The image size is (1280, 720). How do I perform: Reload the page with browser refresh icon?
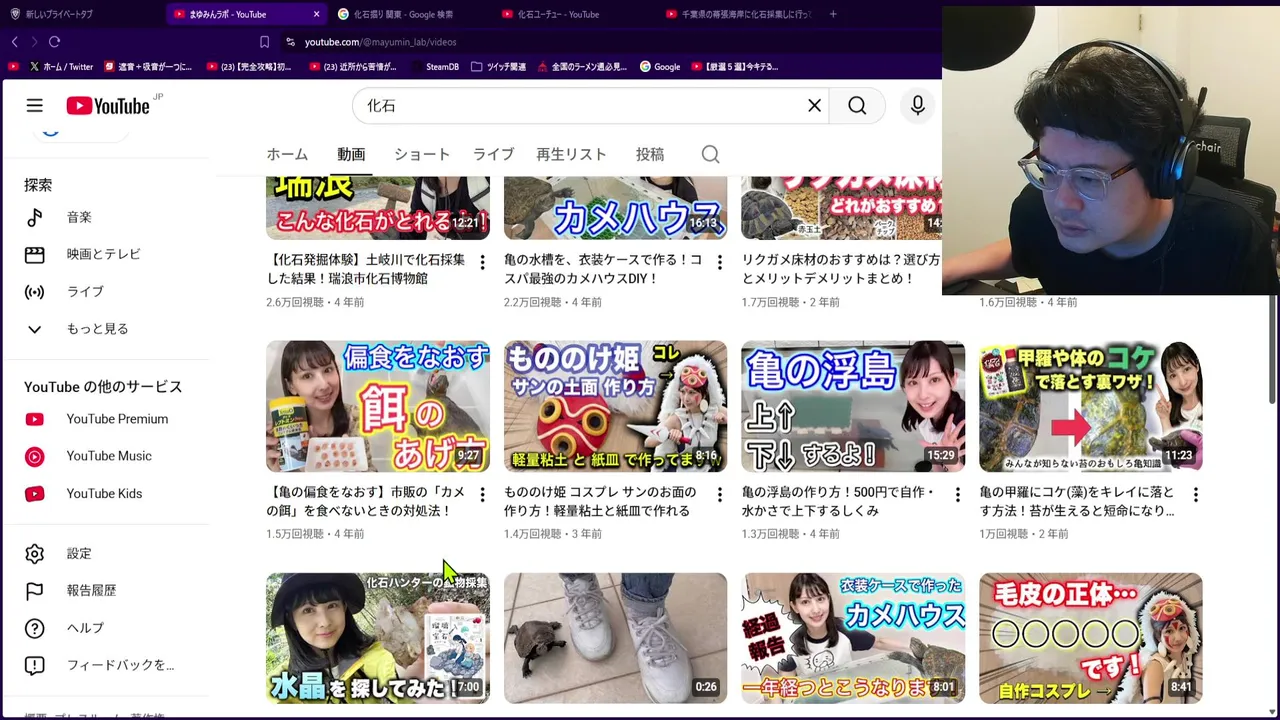[54, 42]
